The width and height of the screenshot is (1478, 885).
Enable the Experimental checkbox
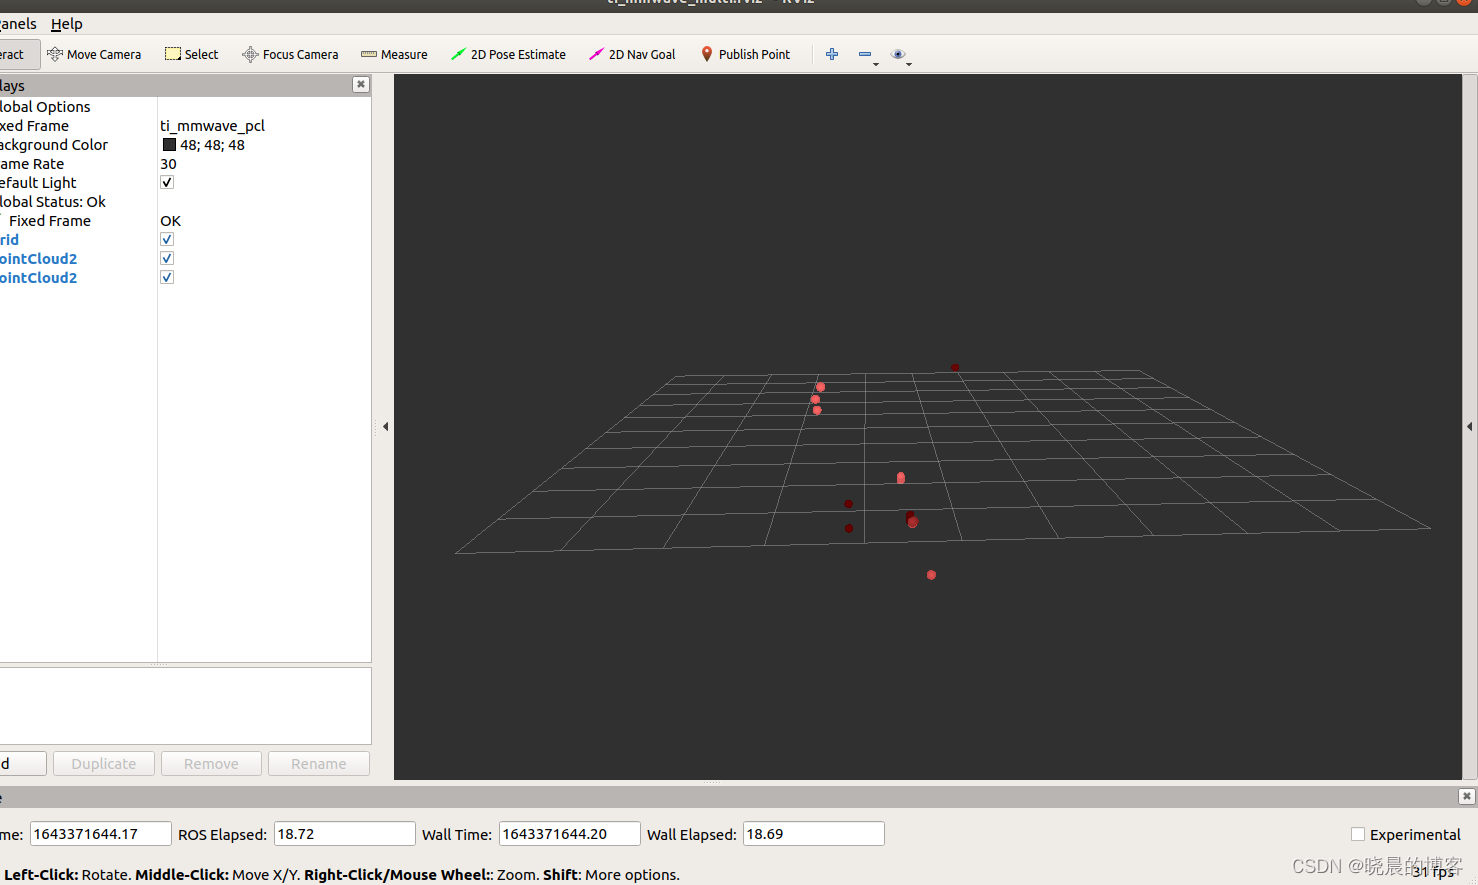click(x=1358, y=834)
